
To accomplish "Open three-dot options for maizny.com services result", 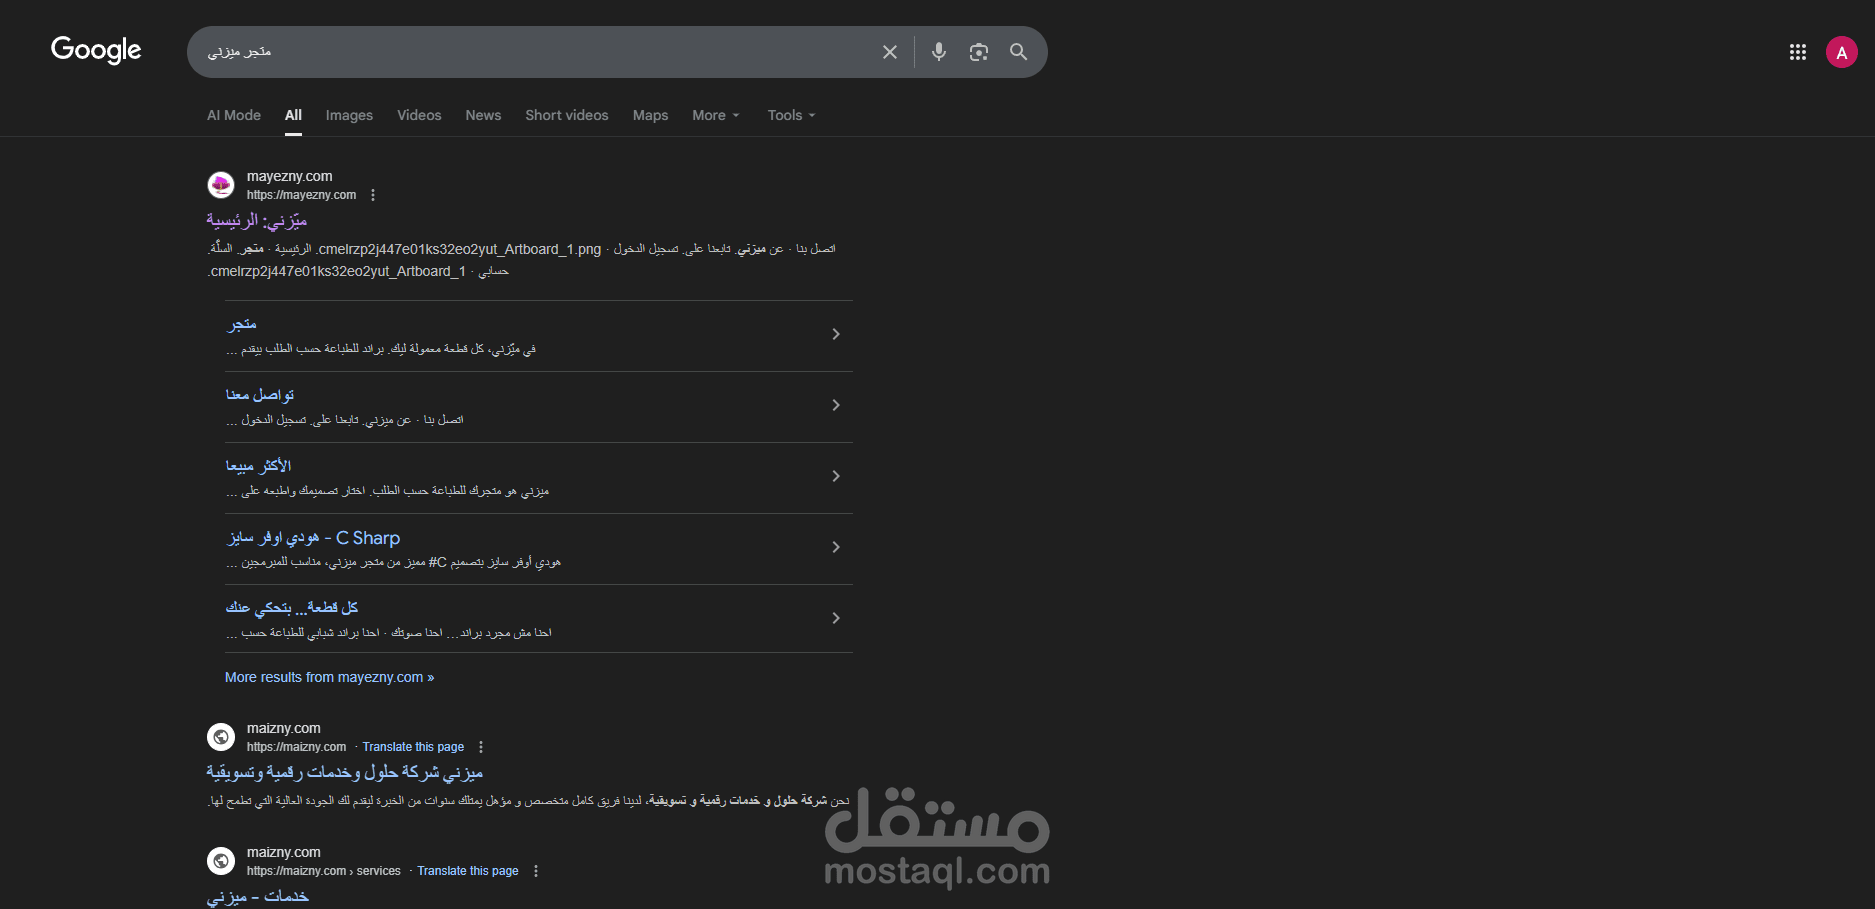I will [x=536, y=871].
